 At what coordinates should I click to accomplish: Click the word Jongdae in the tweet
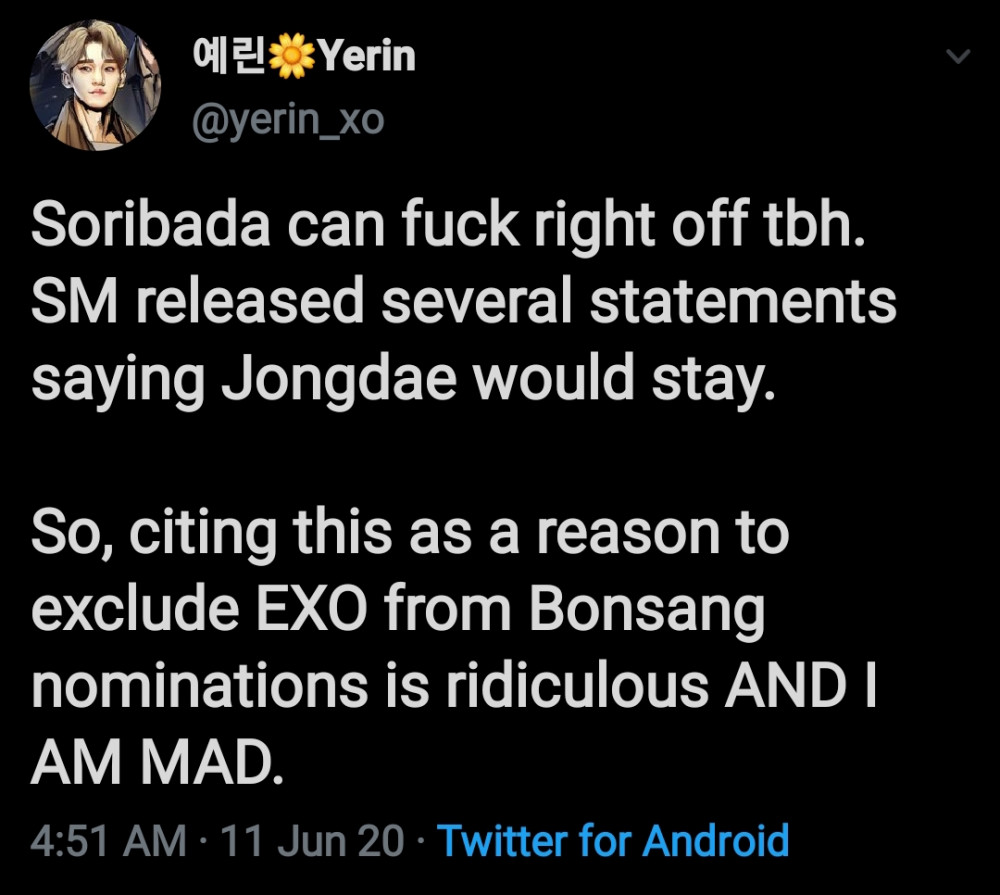339,380
